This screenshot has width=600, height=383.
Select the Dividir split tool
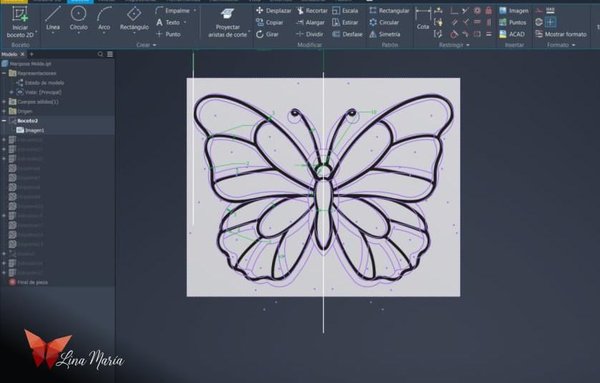pos(310,34)
